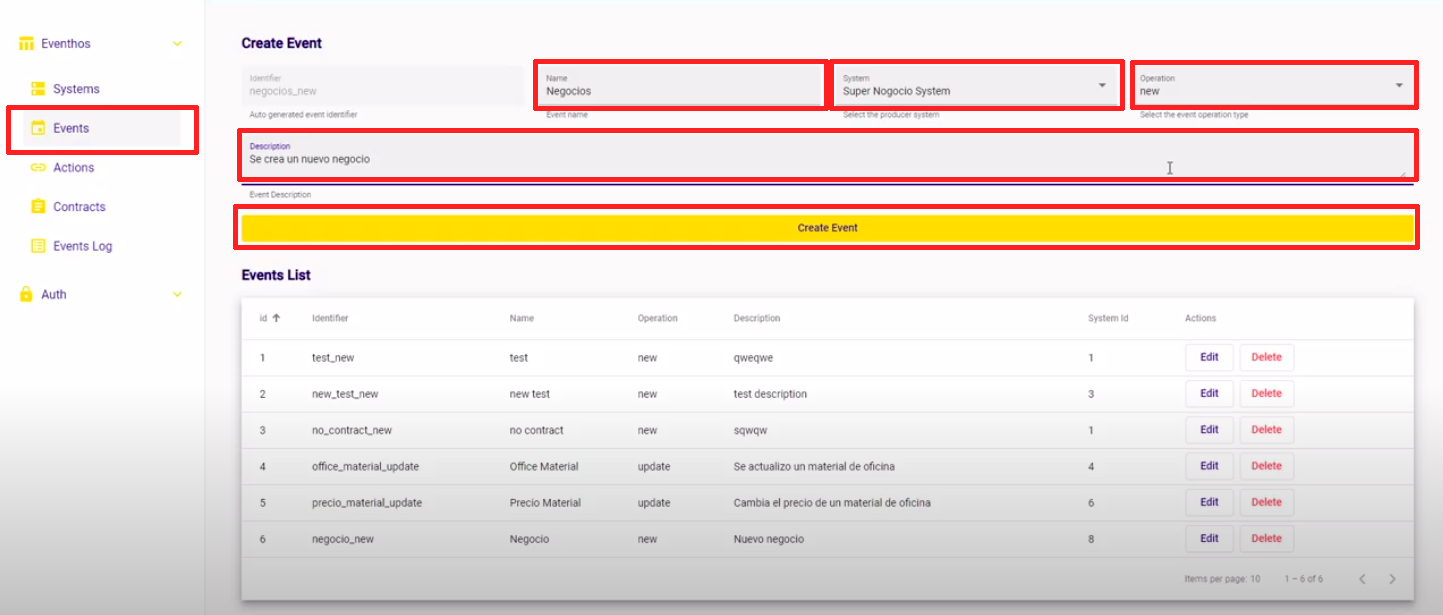Click the 'sqwqw' description cell
The image size is (1443, 615).
750,430
